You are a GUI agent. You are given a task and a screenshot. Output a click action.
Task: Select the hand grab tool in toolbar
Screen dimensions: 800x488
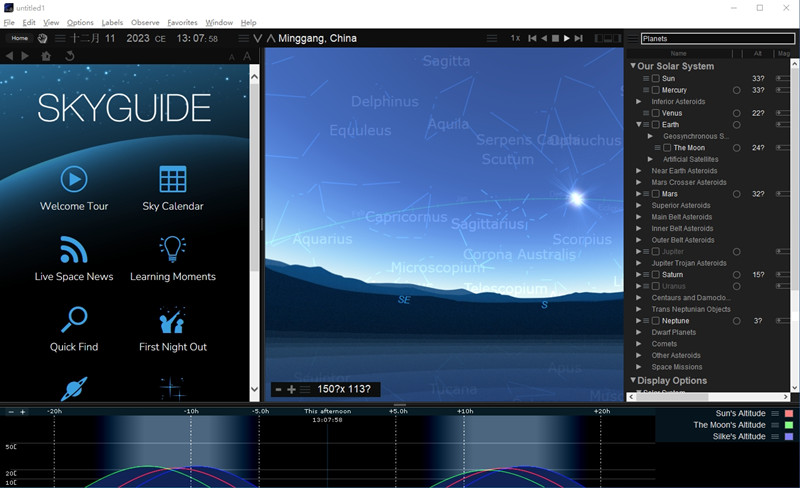[42, 38]
